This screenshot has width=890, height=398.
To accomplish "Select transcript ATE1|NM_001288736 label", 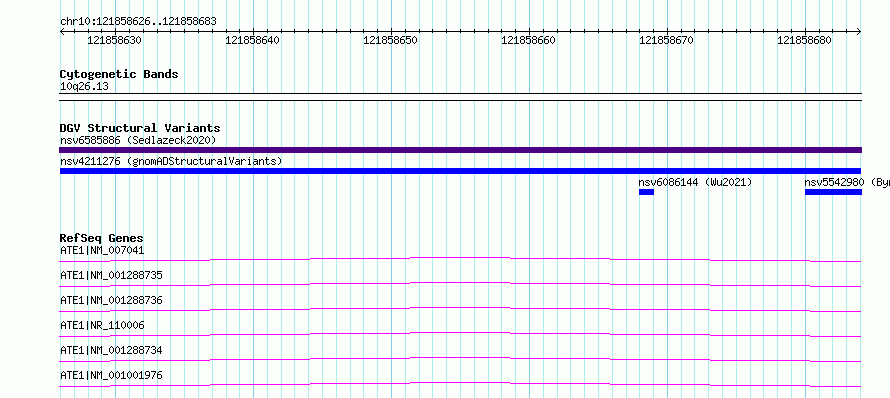I will 111,300.
